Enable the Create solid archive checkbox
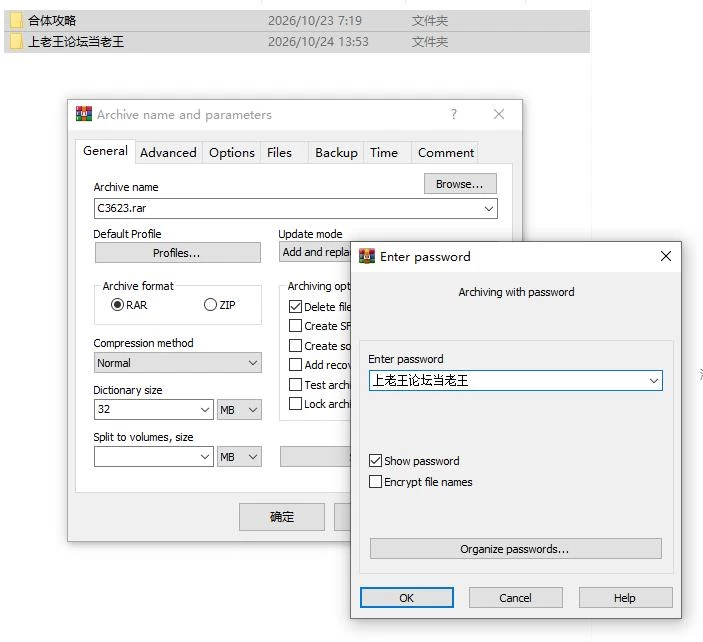Screen dimensions: 703x642 coord(295,346)
